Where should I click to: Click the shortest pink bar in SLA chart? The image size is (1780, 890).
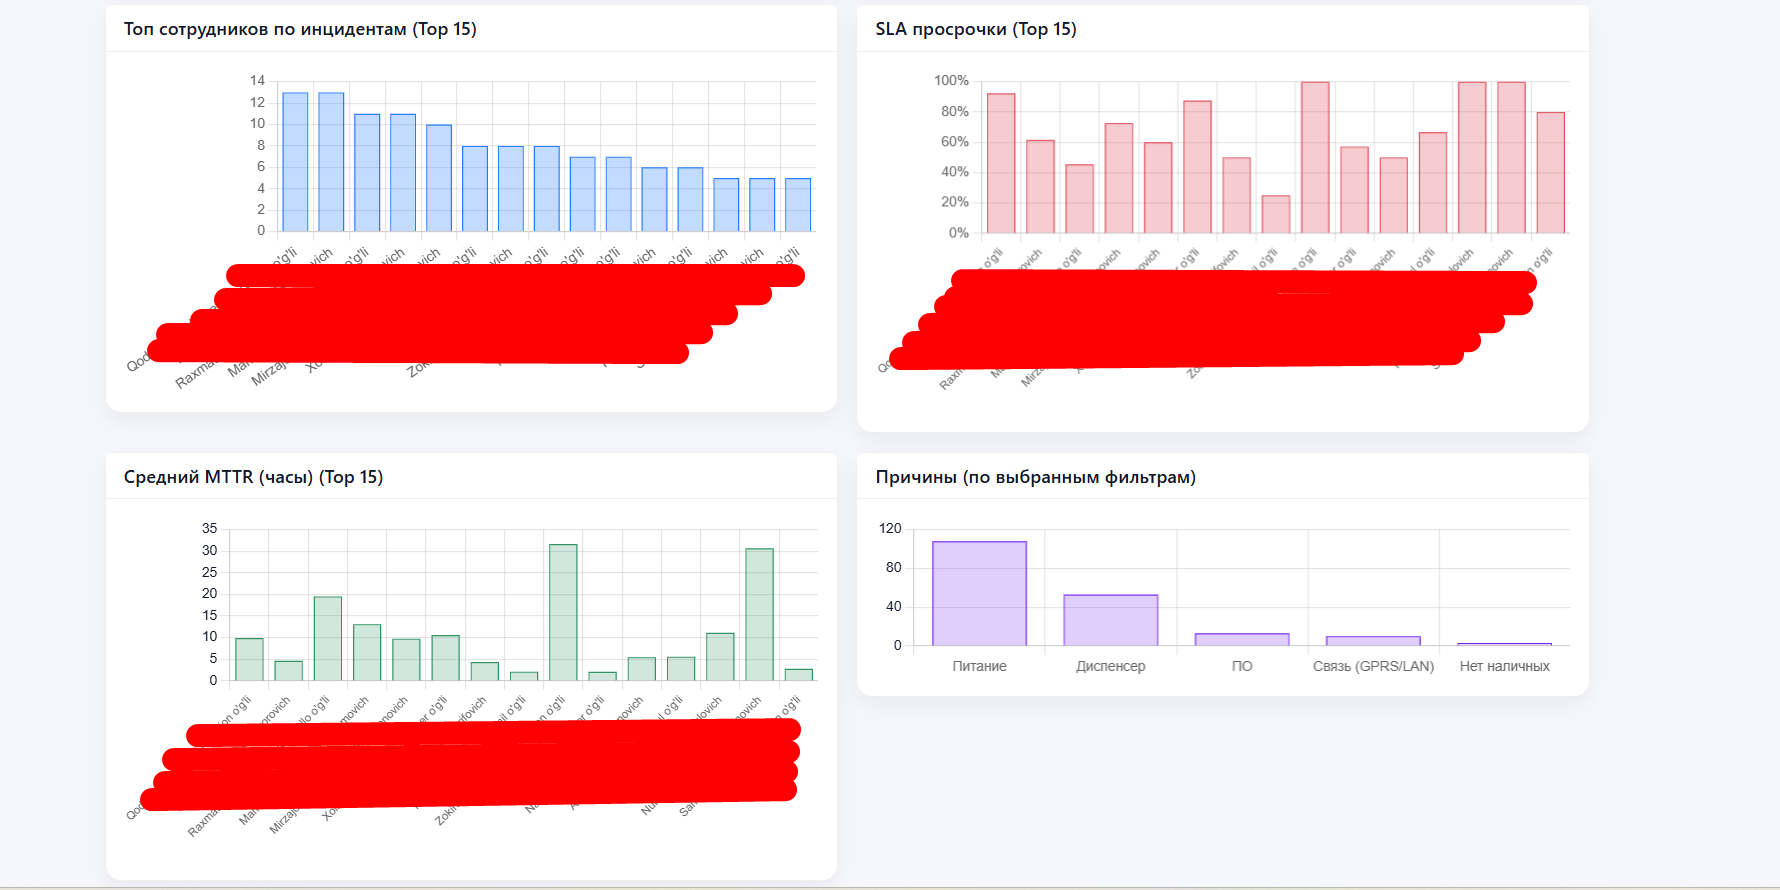pos(1275,214)
